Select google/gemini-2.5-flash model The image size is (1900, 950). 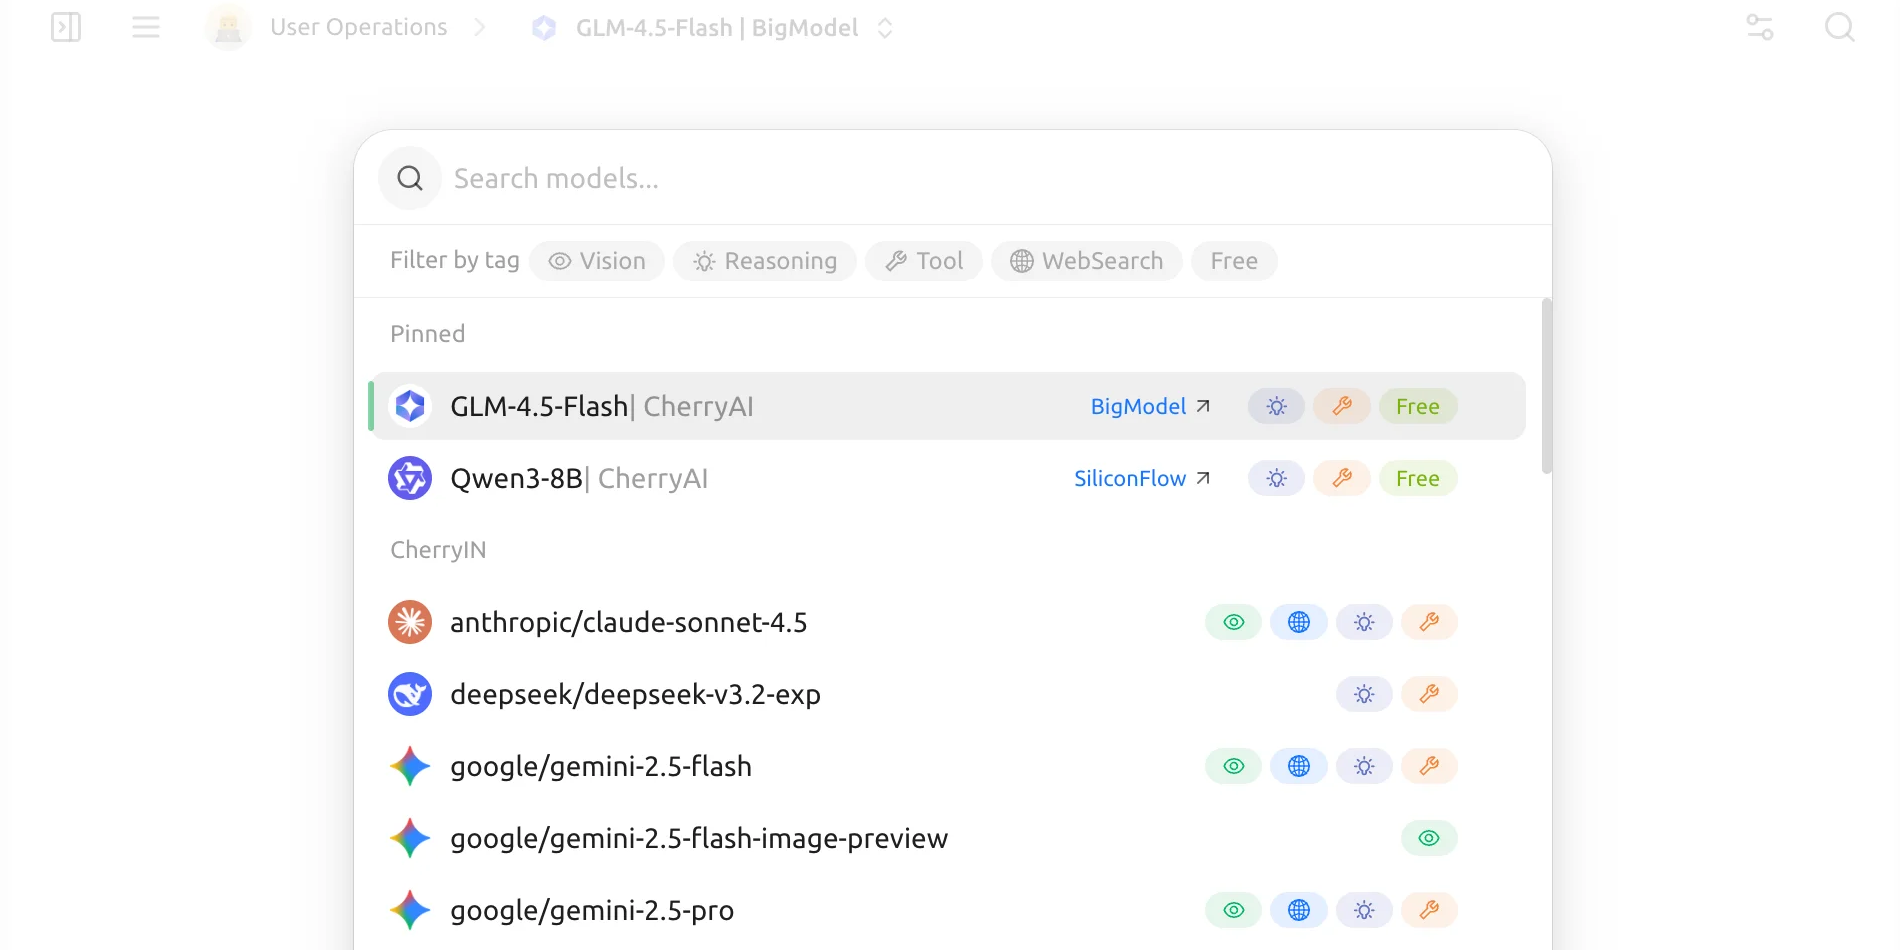click(x=948, y=766)
